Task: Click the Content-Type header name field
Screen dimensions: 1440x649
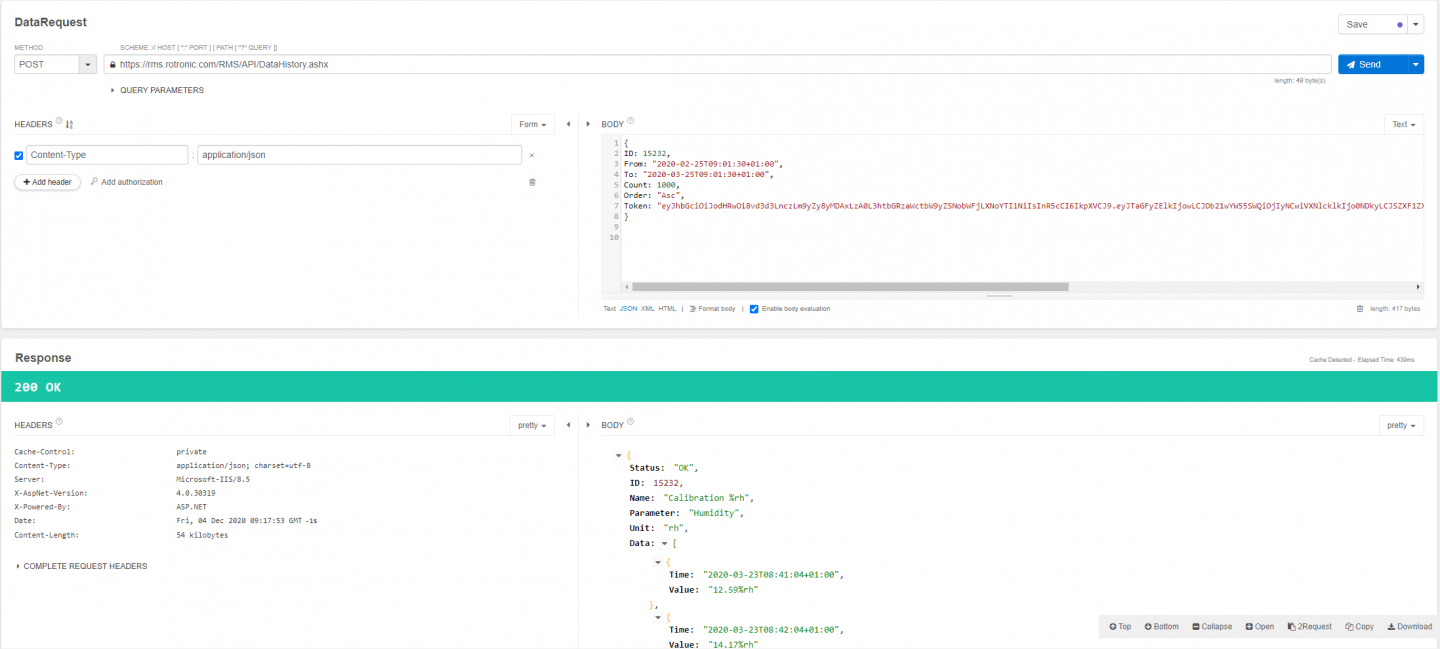Action: [107, 155]
